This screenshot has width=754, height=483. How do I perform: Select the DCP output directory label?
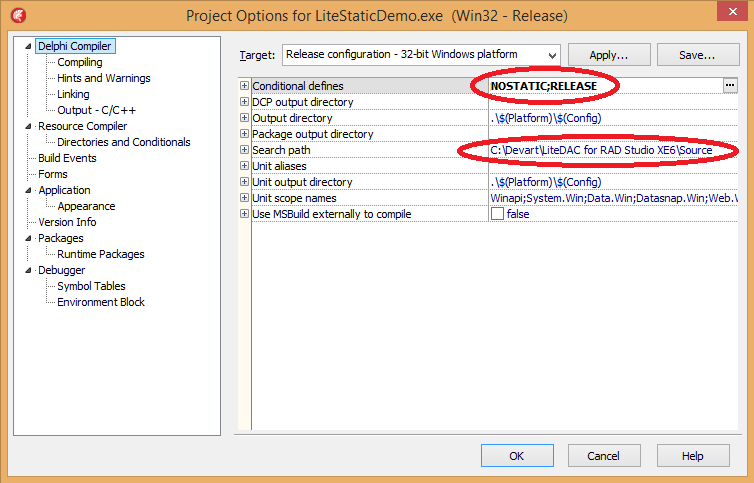302,102
